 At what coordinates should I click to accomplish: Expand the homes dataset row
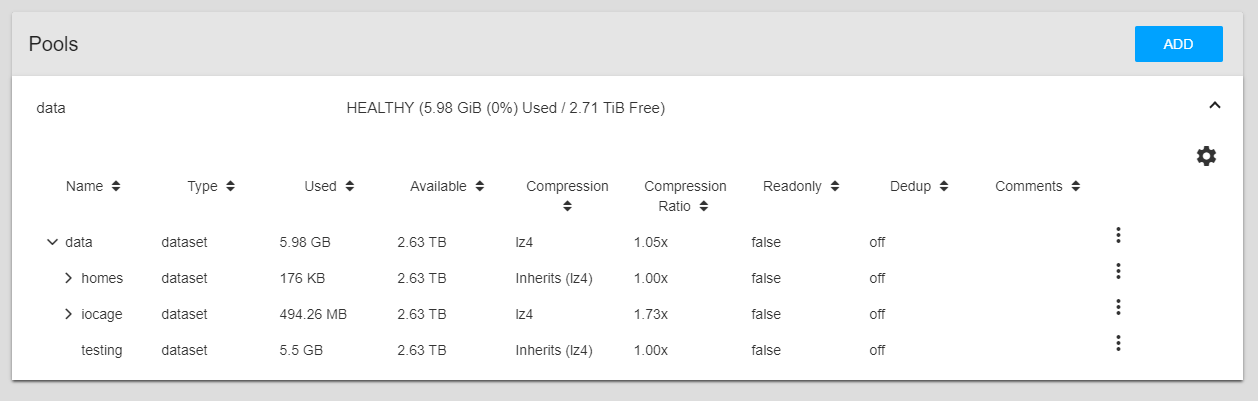pos(69,278)
